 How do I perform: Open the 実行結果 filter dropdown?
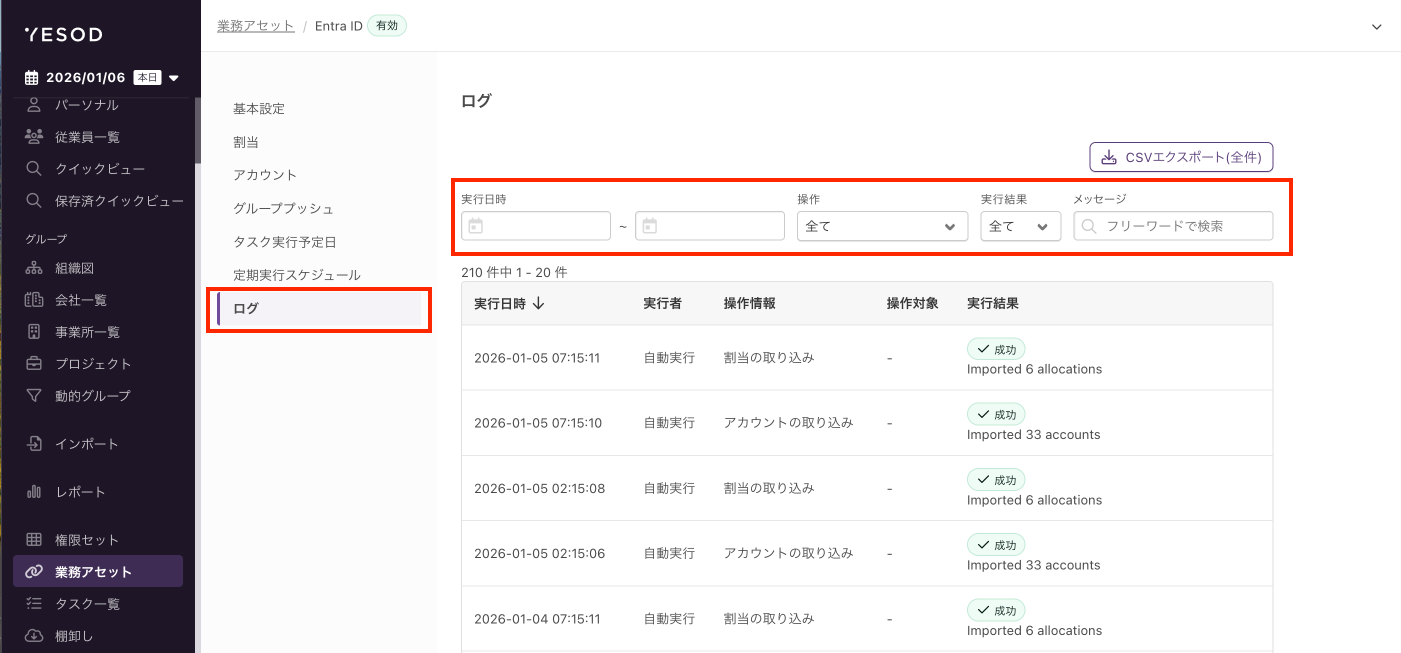[1020, 226]
